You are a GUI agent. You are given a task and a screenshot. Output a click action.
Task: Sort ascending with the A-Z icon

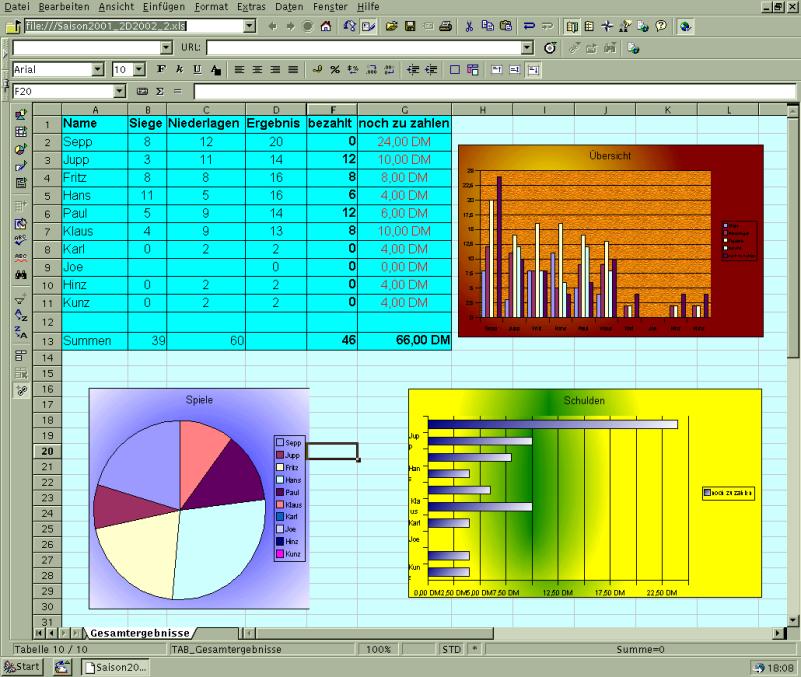tap(20, 316)
